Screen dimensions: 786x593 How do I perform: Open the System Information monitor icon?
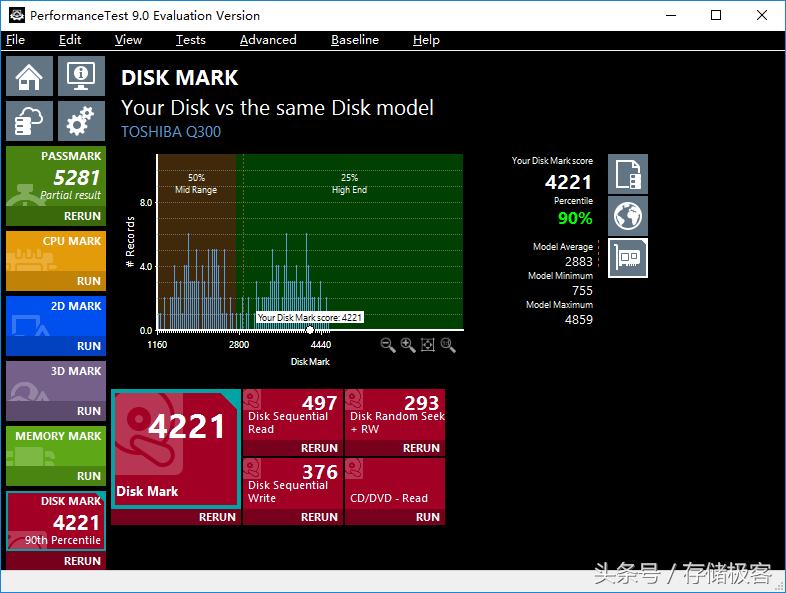click(80, 77)
